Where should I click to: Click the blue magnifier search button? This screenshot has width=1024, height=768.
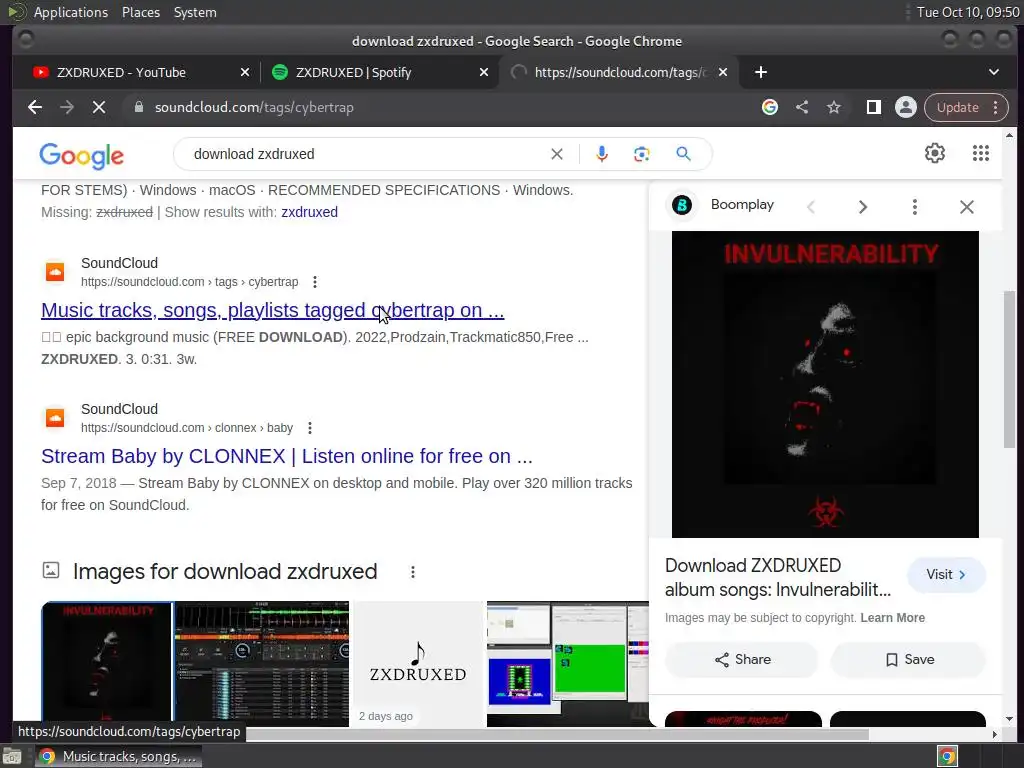click(684, 154)
